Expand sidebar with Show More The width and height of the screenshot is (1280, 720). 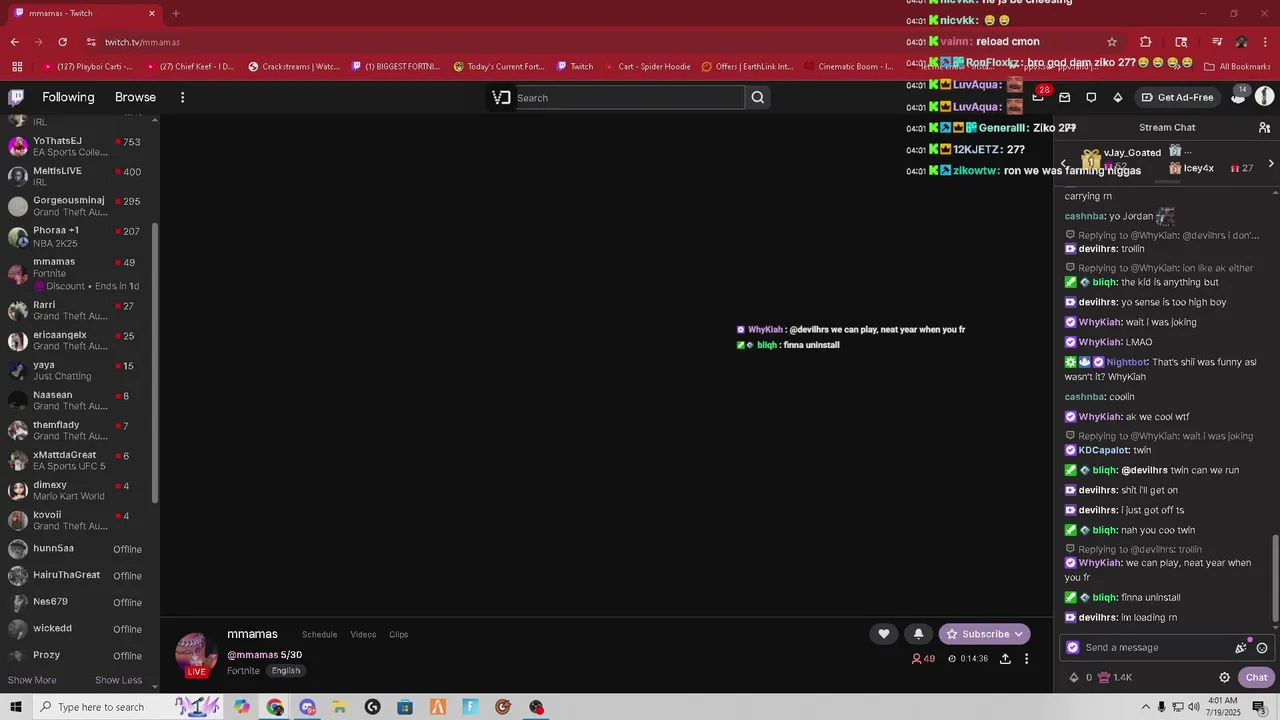[32, 680]
